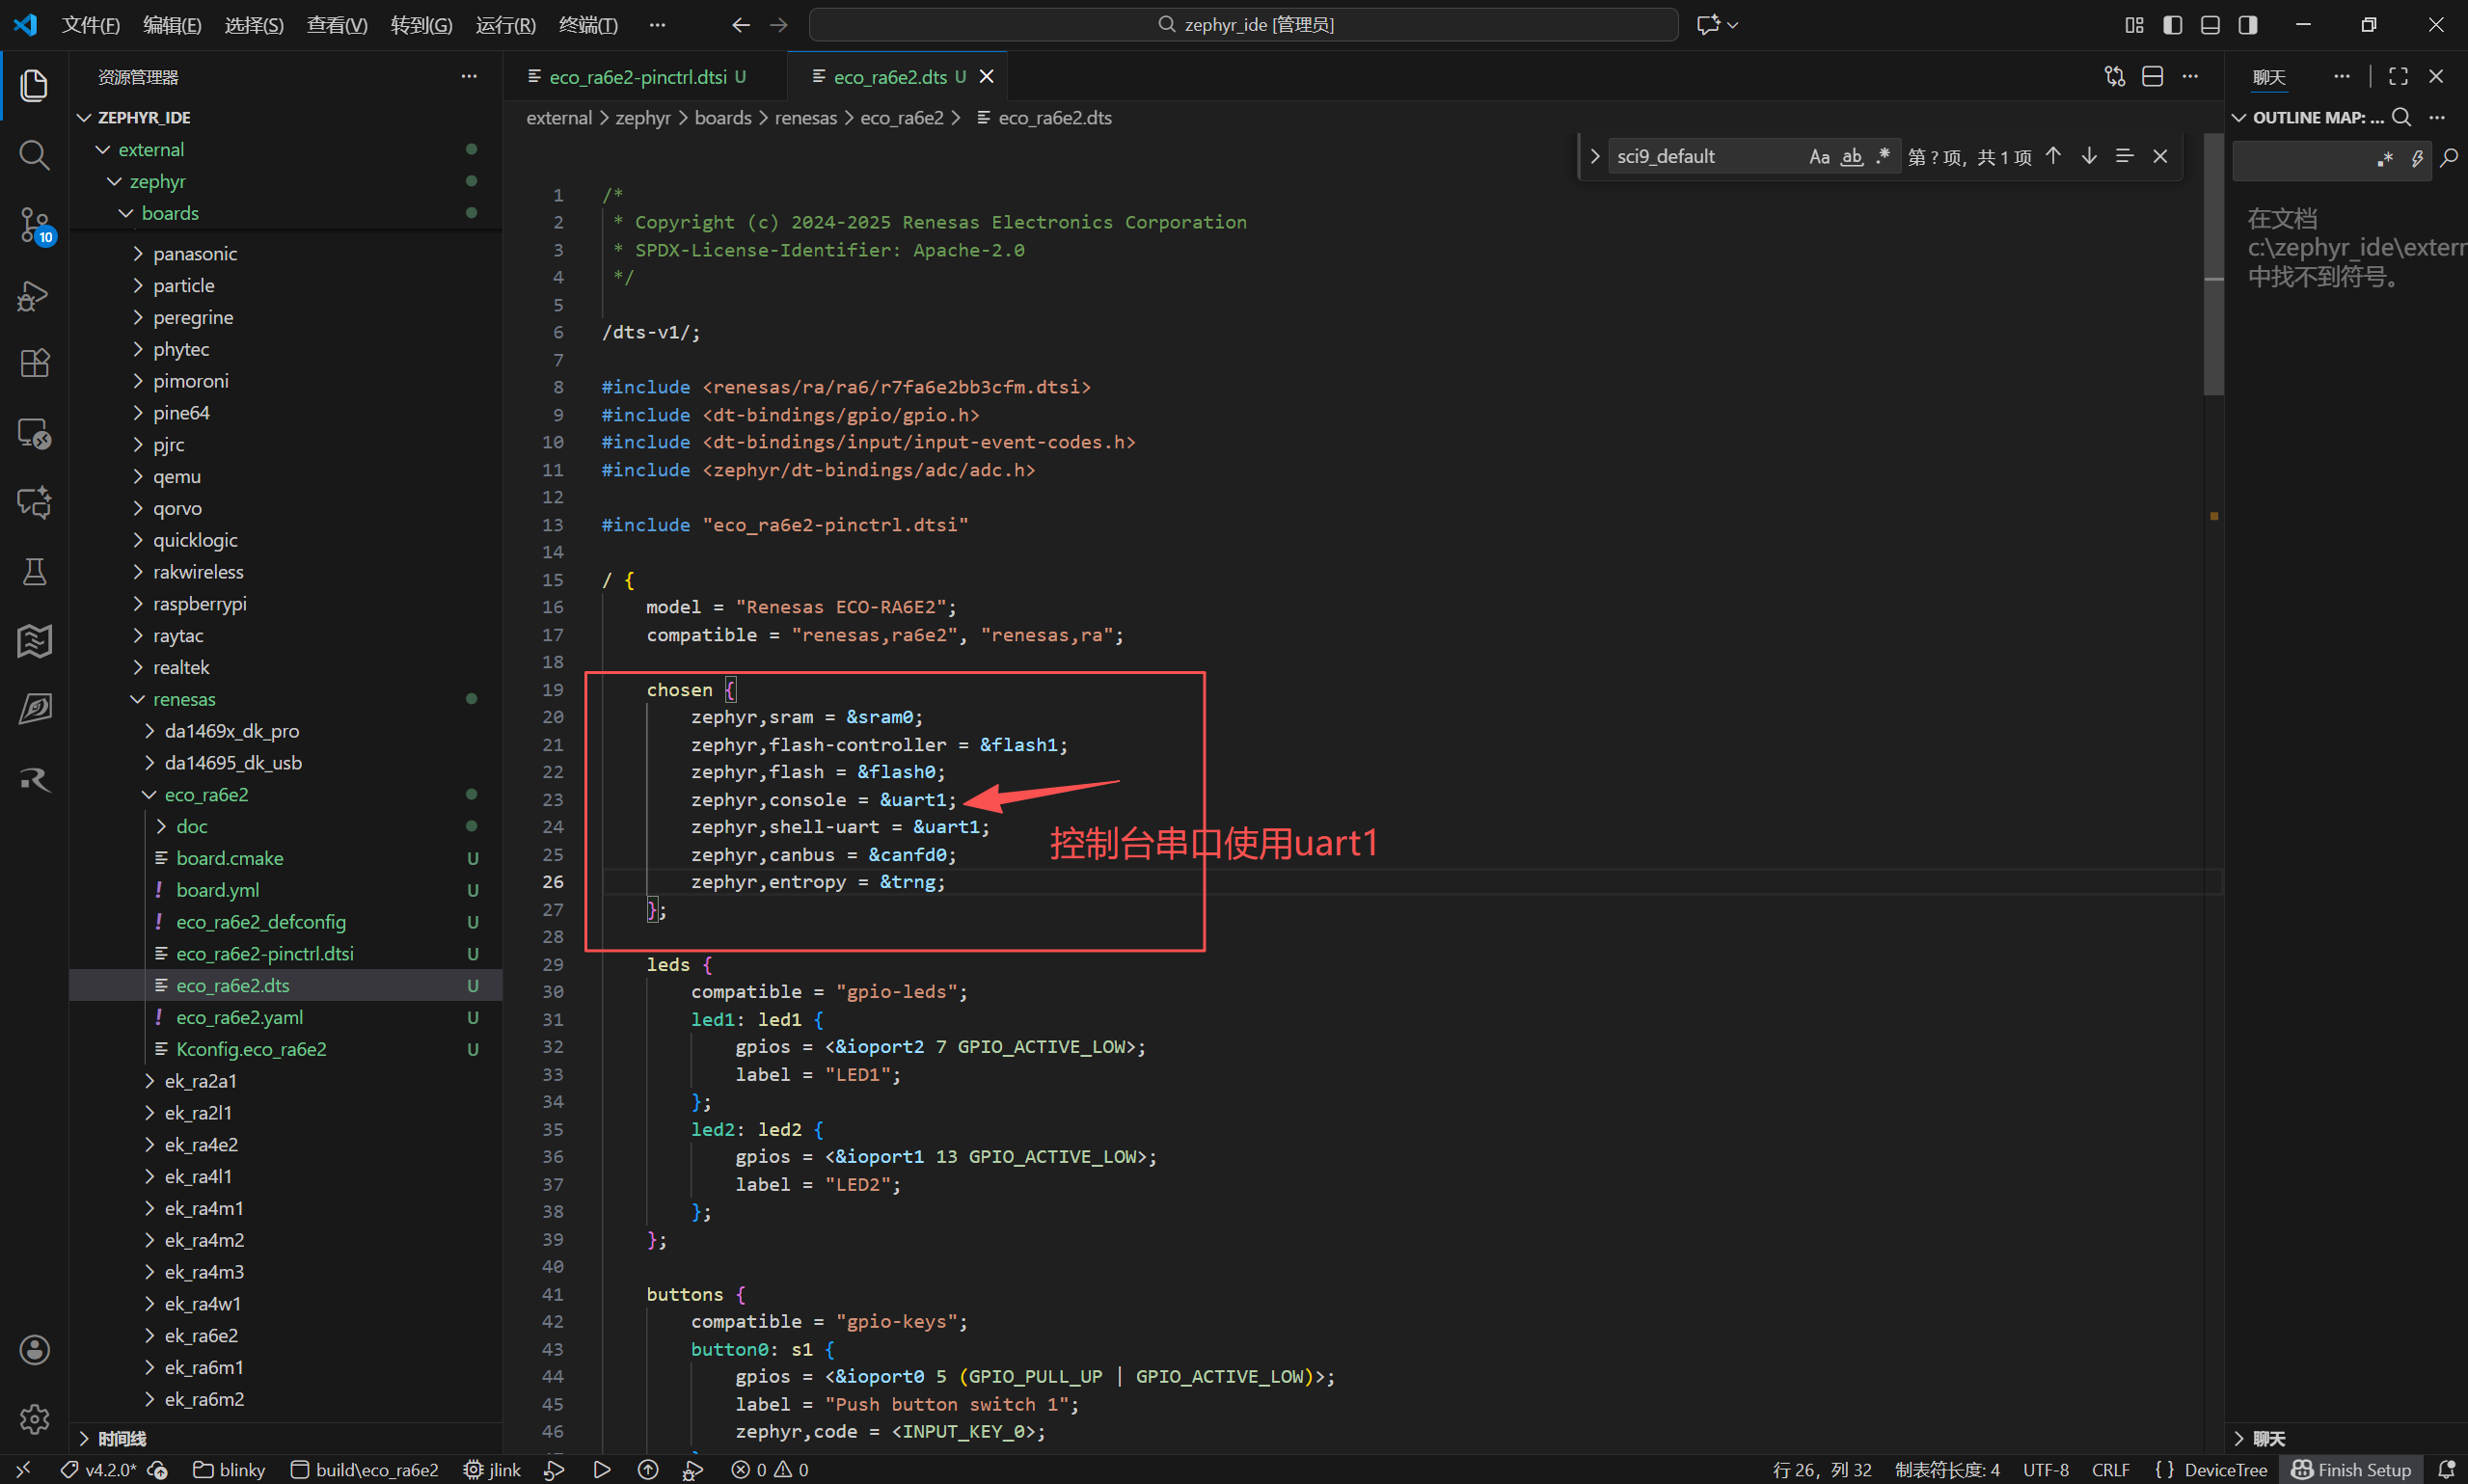The width and height of the screenshot is (2468, 1484).
Task: Open Manage gear icon in activity bar
Action: tap(34, 1419)
